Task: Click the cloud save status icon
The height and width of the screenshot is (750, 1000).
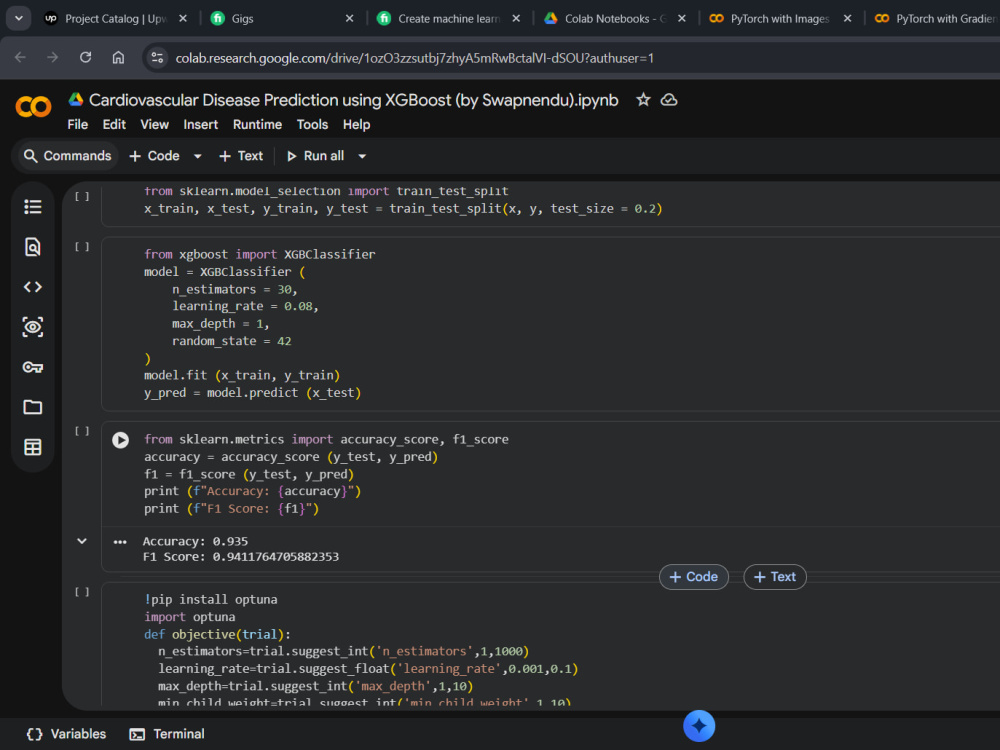Action: [669, 100]
